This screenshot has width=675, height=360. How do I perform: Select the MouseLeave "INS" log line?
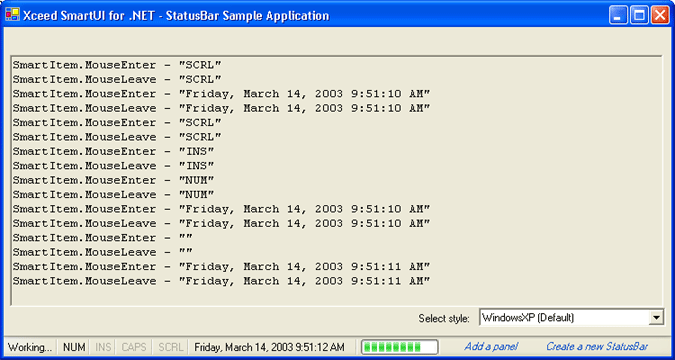click(x=113, y=166)
